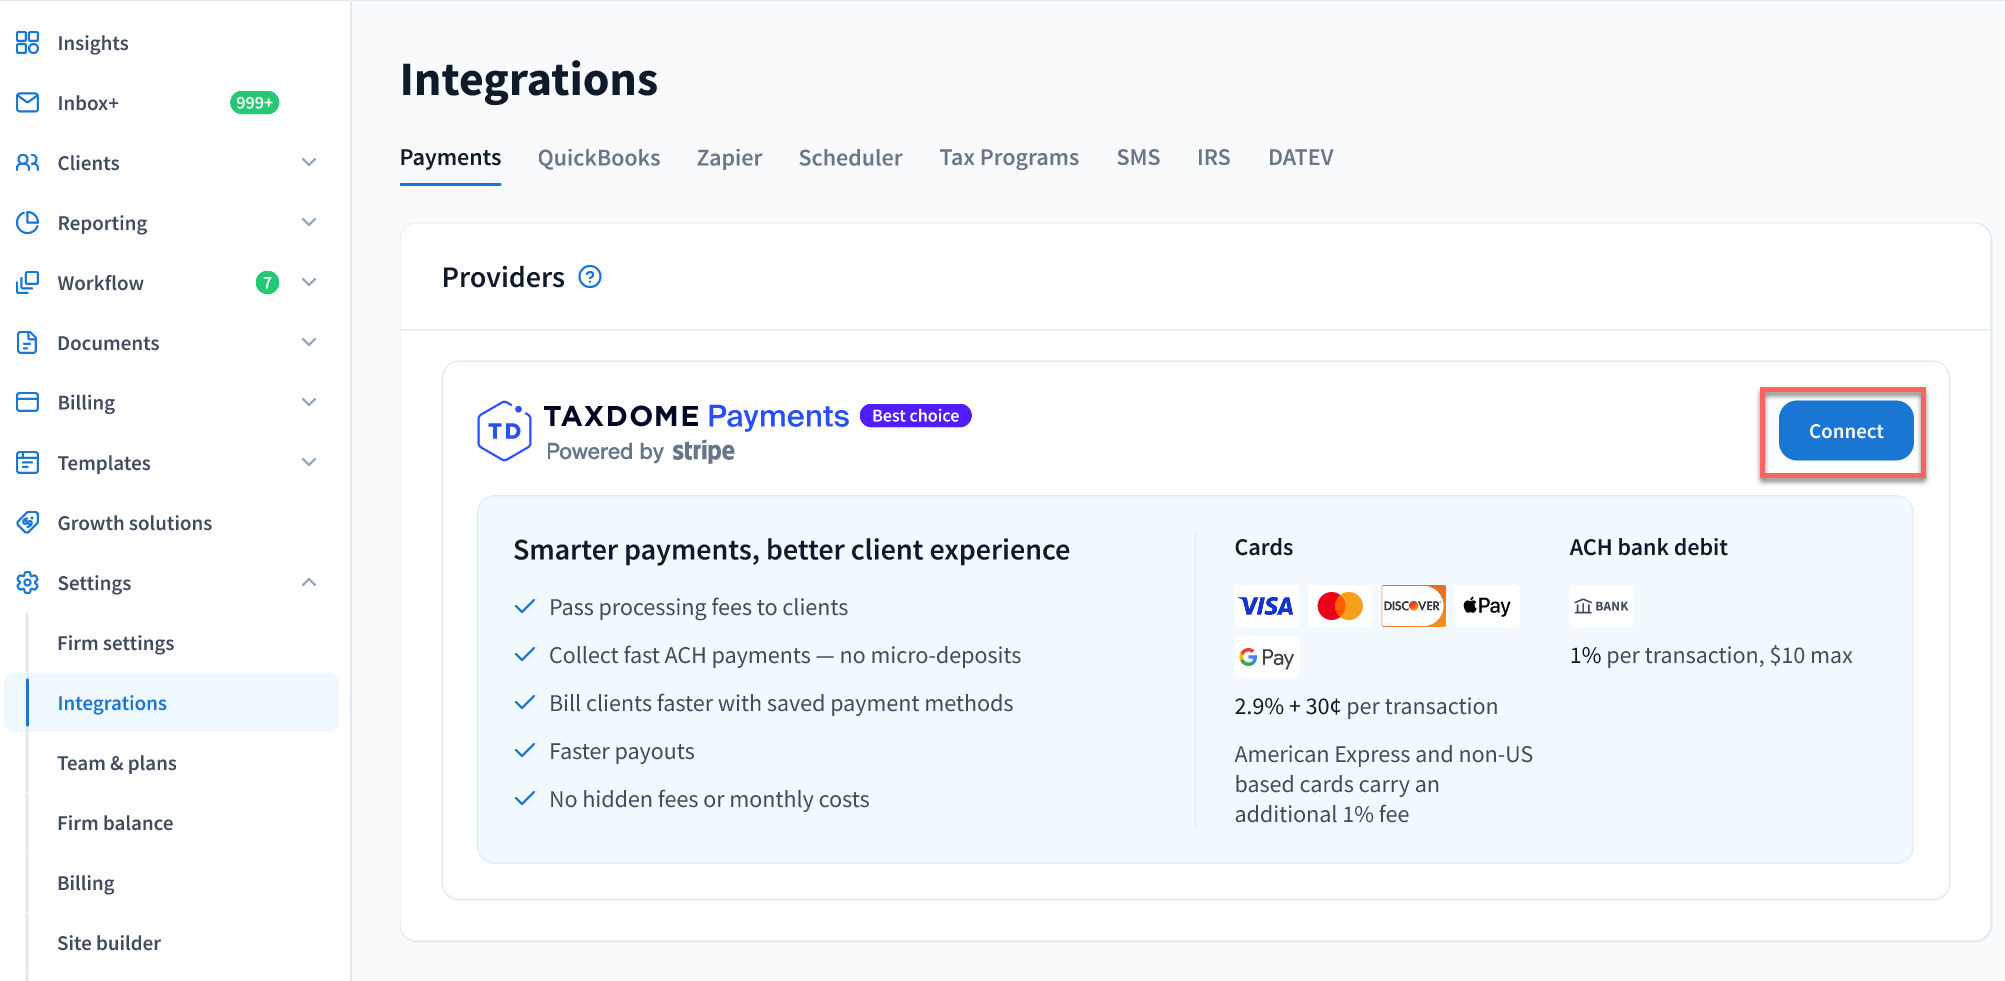The width and height of the screenshot is (2005, 981).
Task: Click the Visa card logo
Action: tap(1266, 606)
